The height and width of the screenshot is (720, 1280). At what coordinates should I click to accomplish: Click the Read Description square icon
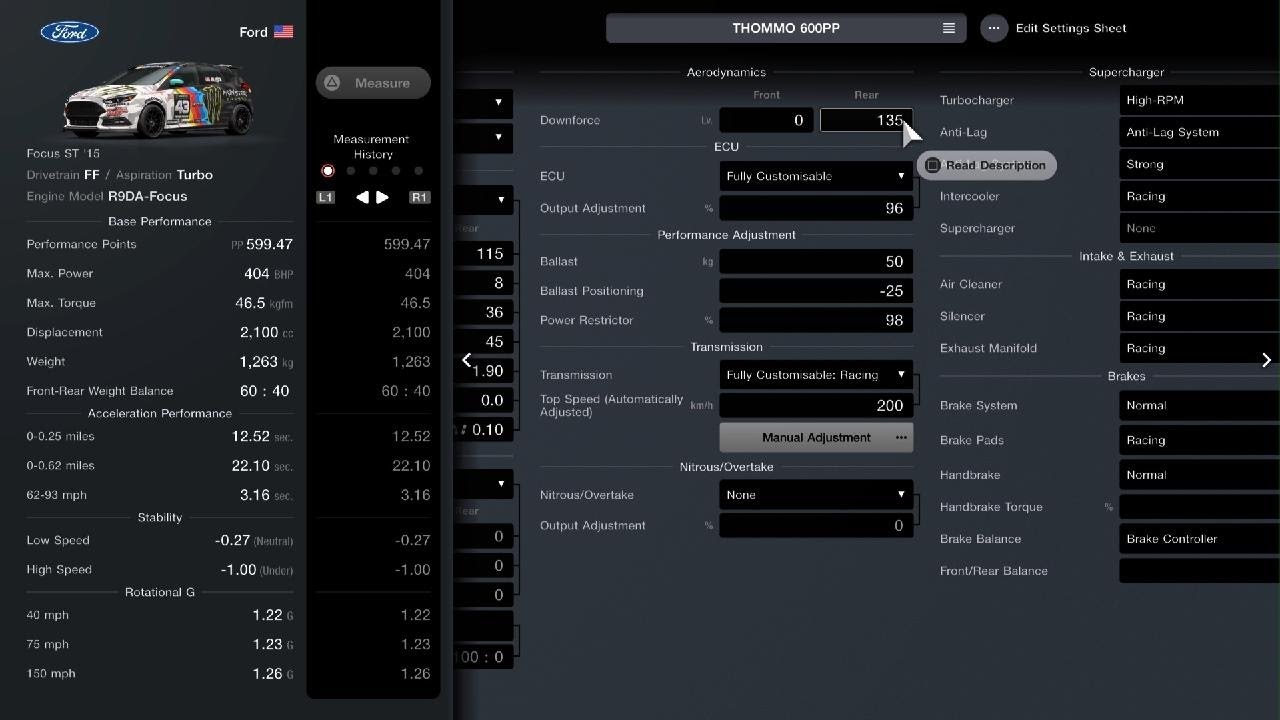pyautogui.click(x=932, y=165)
